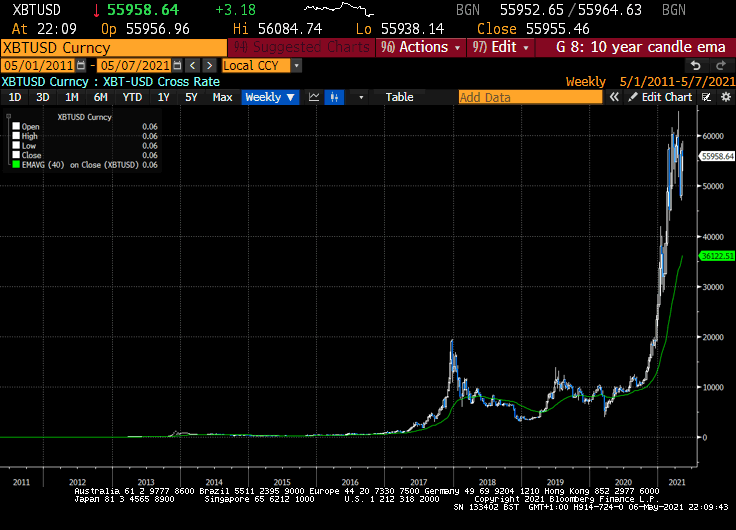Click the redo arrow icon
Viewport: 736px width, 530px height.
coord(720,65)
